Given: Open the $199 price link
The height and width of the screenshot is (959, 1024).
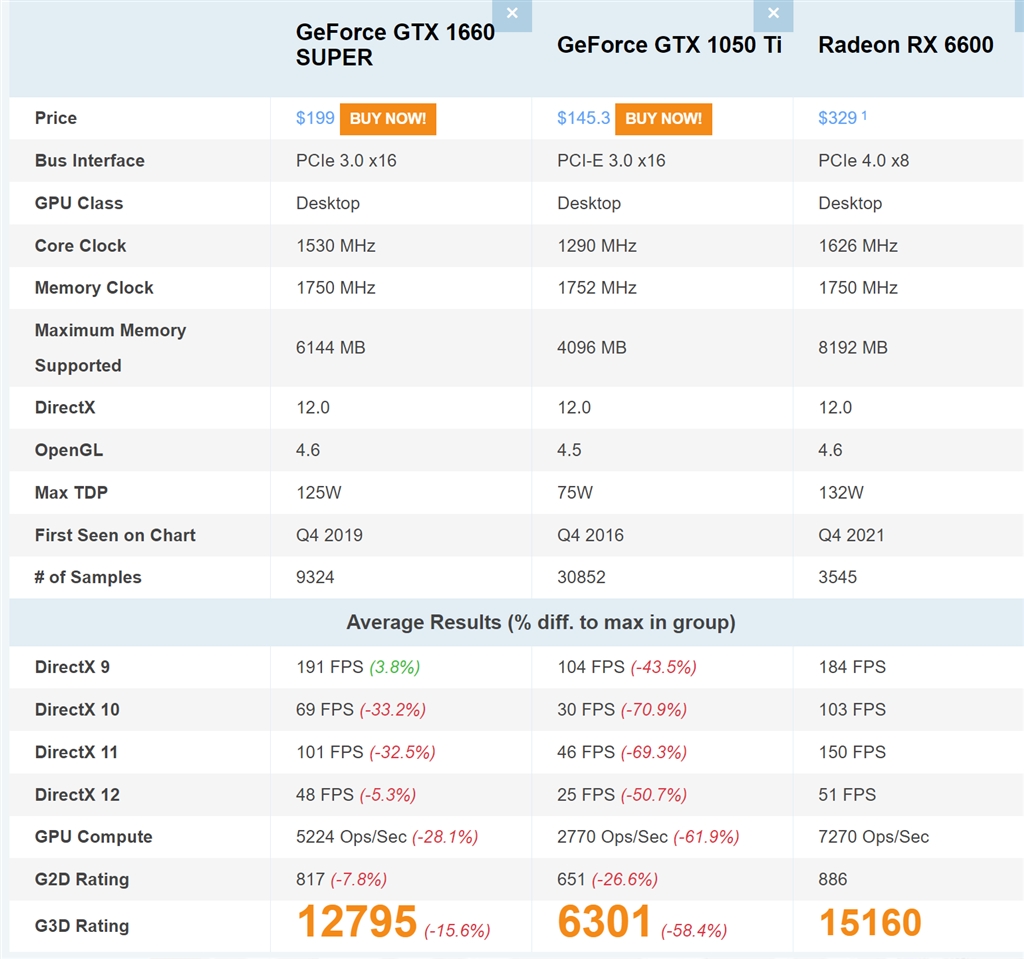Looking at the screenshot, I should tap(315, 118).
